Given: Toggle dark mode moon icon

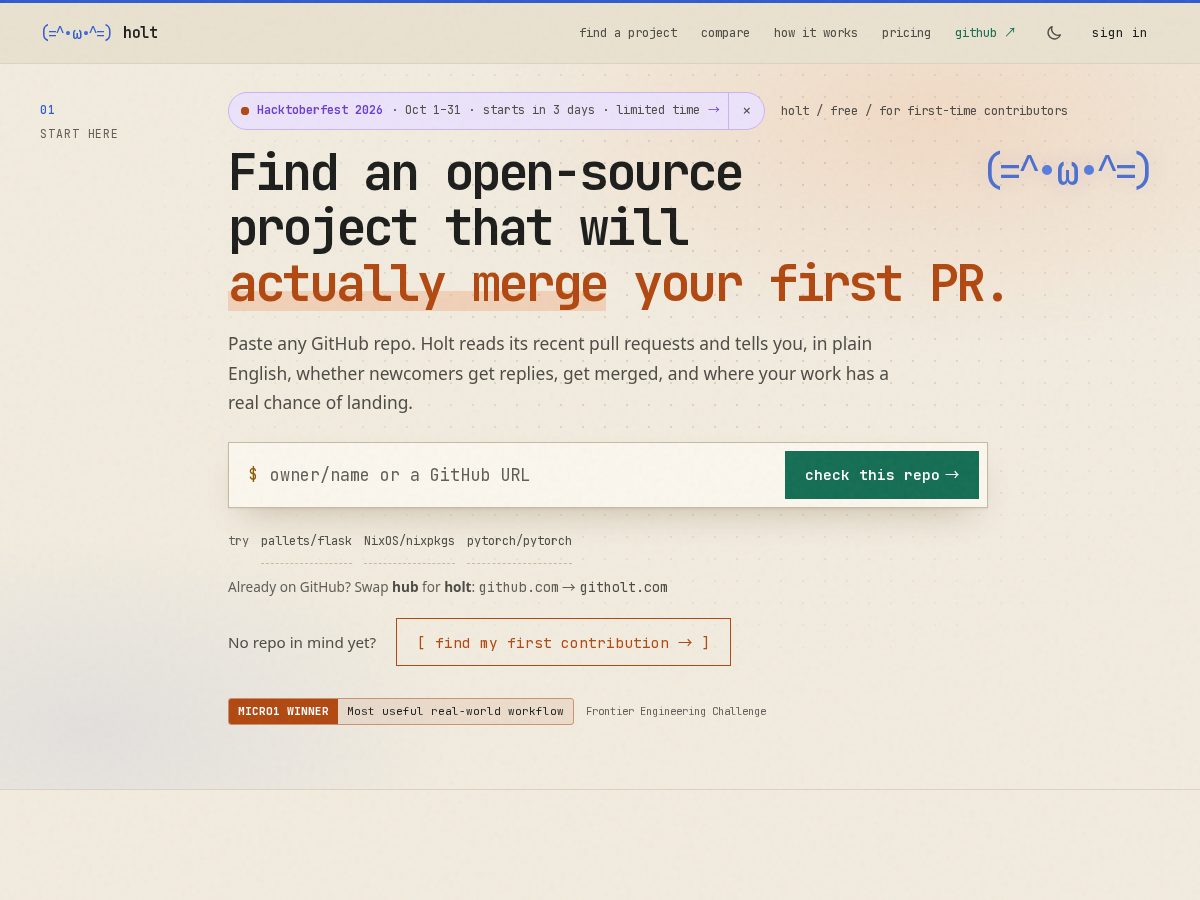Looking at the screenshot, I should click(x=1054, y=33).
